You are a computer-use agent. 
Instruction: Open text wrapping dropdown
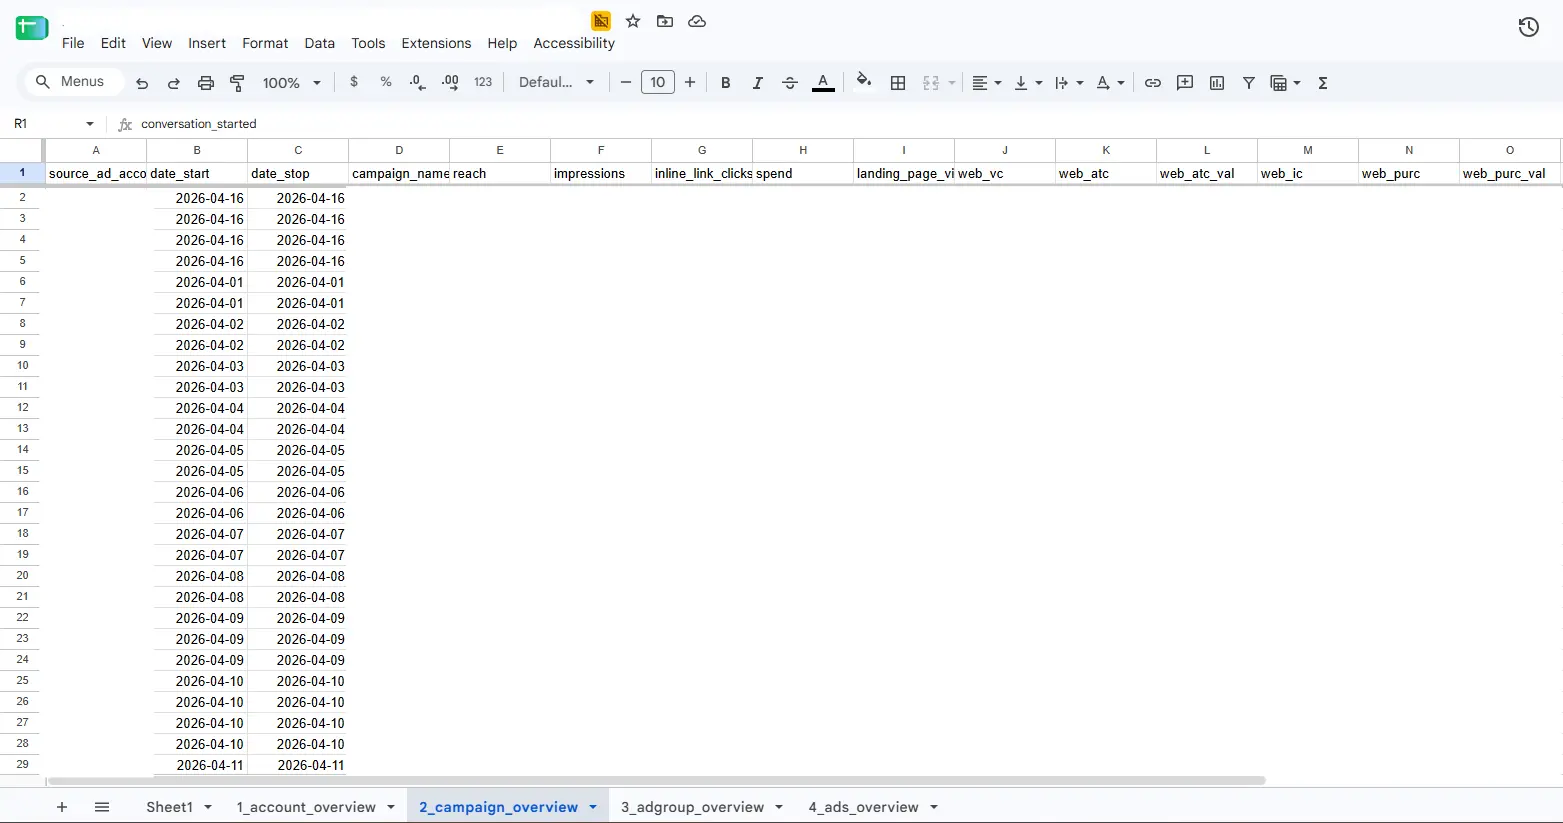[1069, 83]
